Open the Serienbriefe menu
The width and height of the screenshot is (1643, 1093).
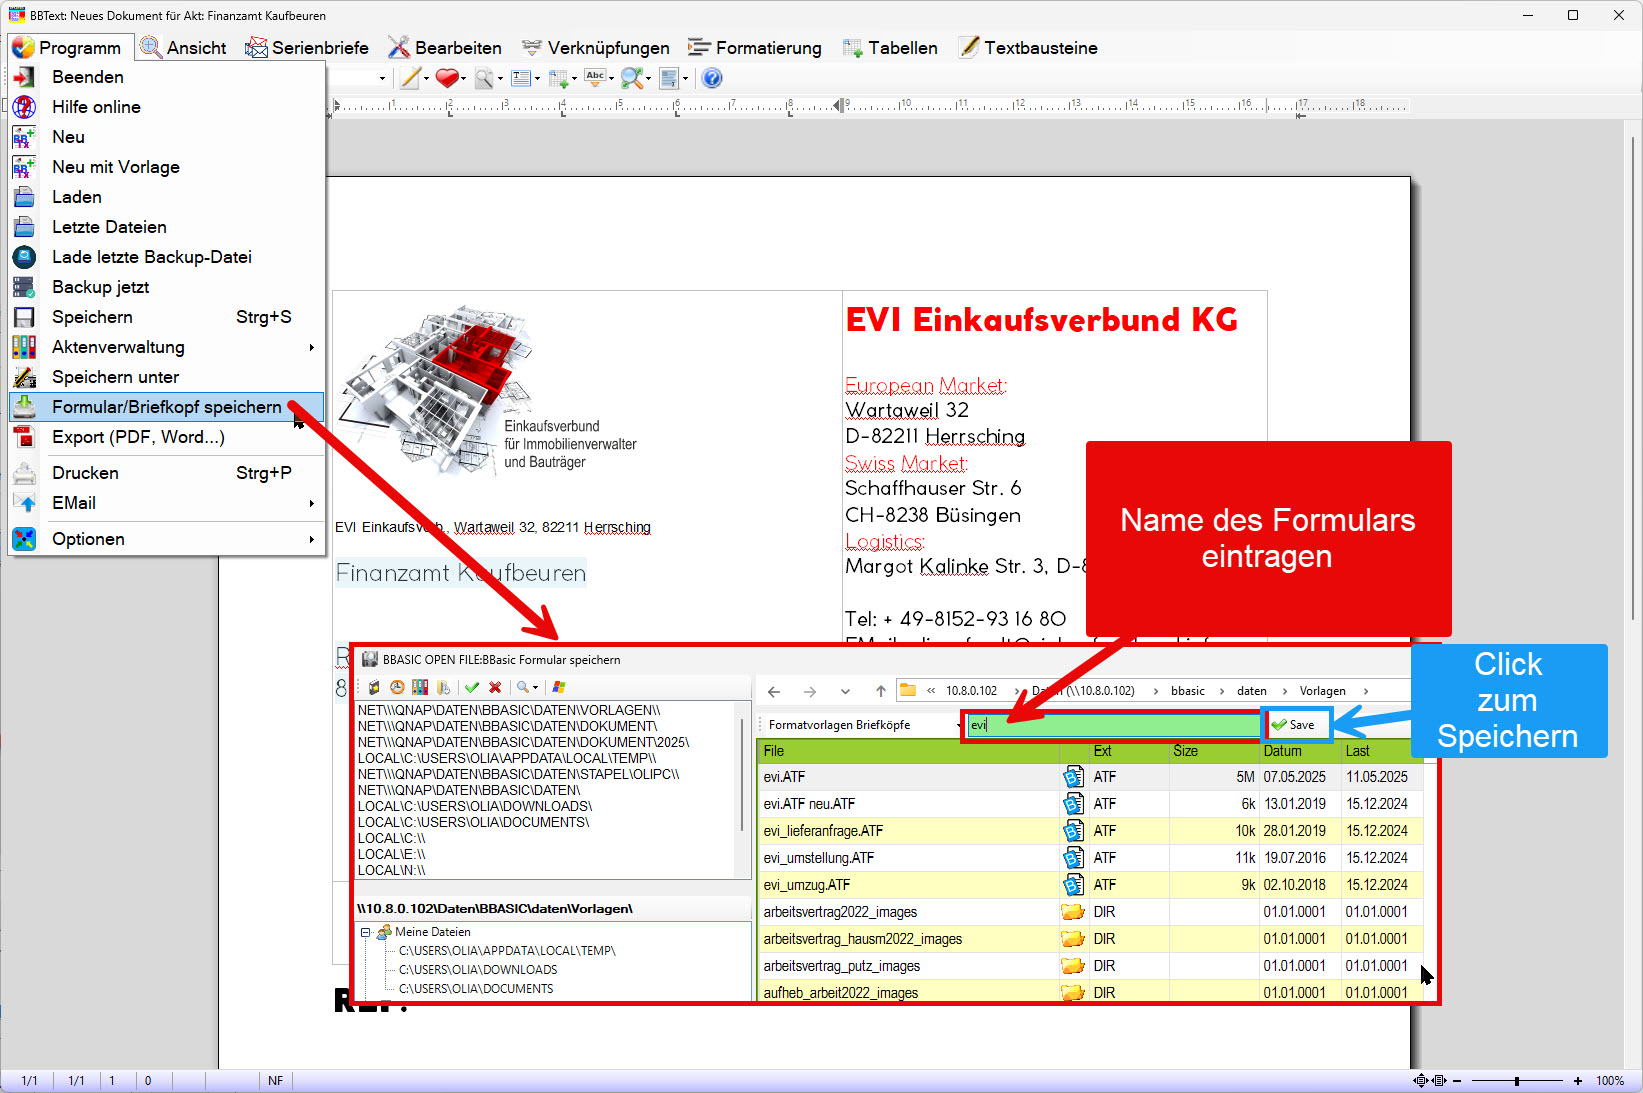pyautogui.click(x=307, y=47)
